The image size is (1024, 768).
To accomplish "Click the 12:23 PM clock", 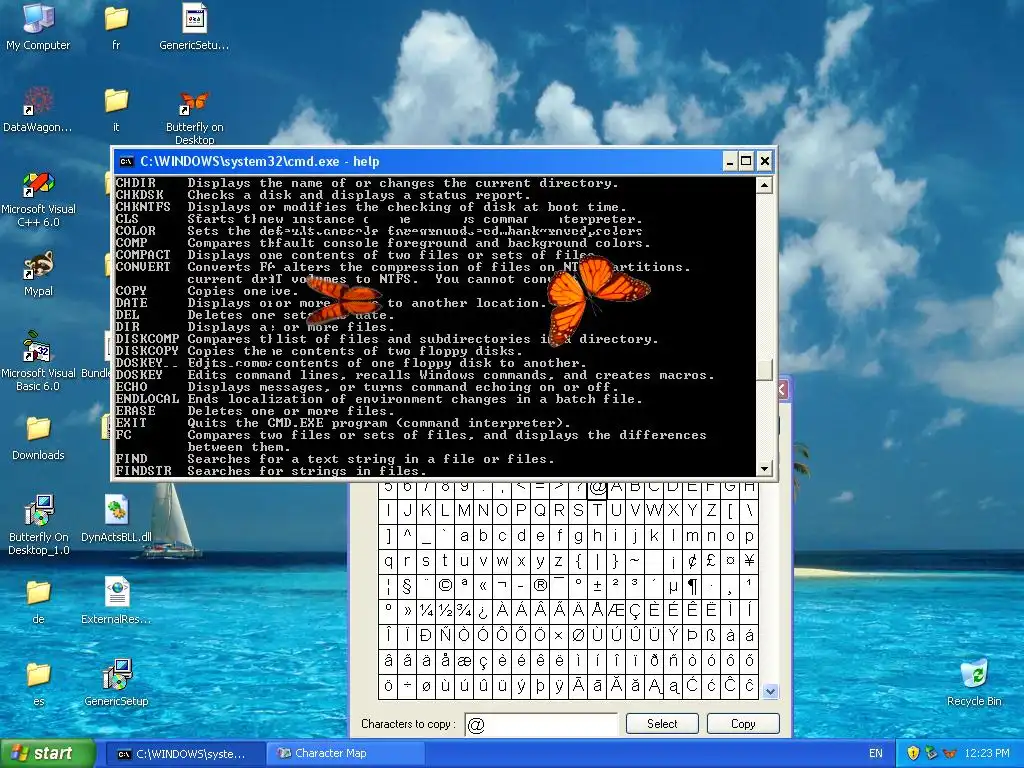I will tap(987, 753).
